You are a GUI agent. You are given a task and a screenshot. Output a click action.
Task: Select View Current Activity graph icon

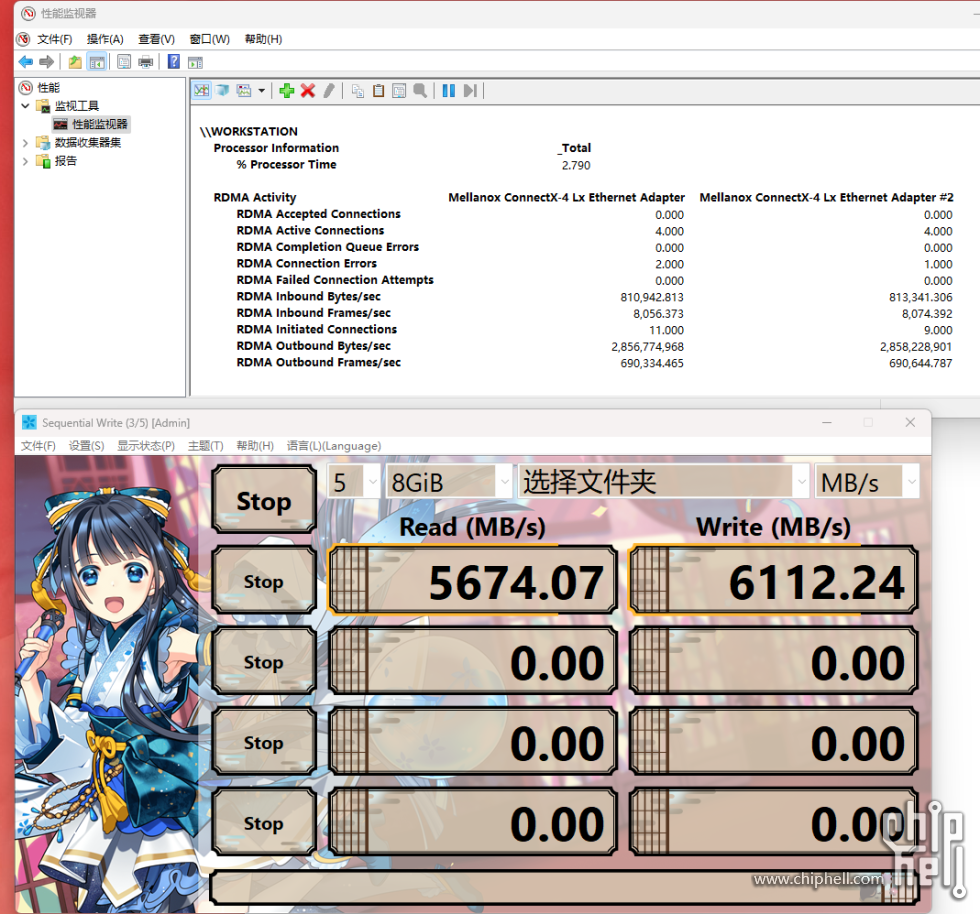[201, 91]
